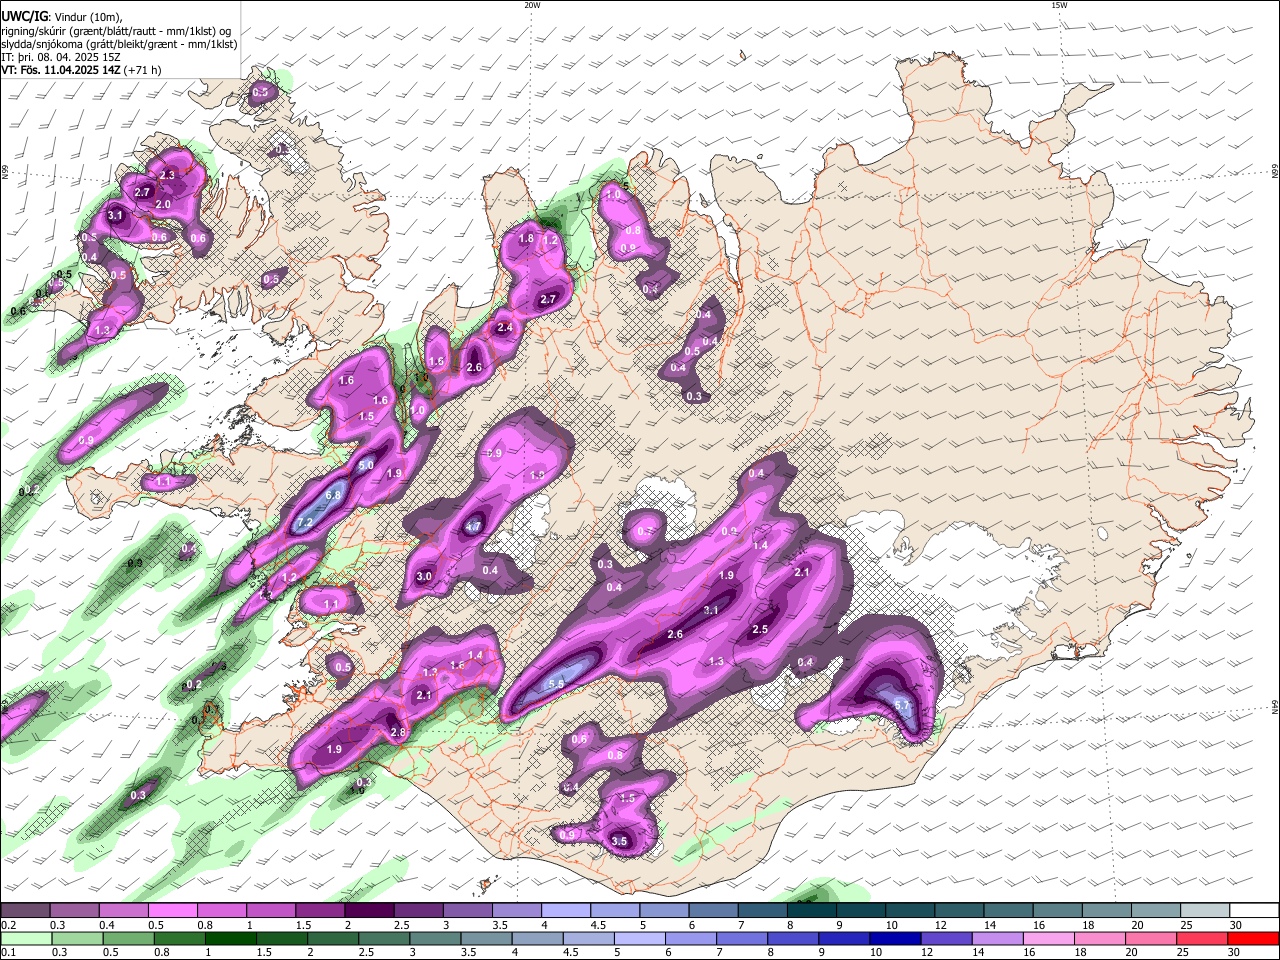Click the 5.5 value in the blue core

(x=556, y=683)
